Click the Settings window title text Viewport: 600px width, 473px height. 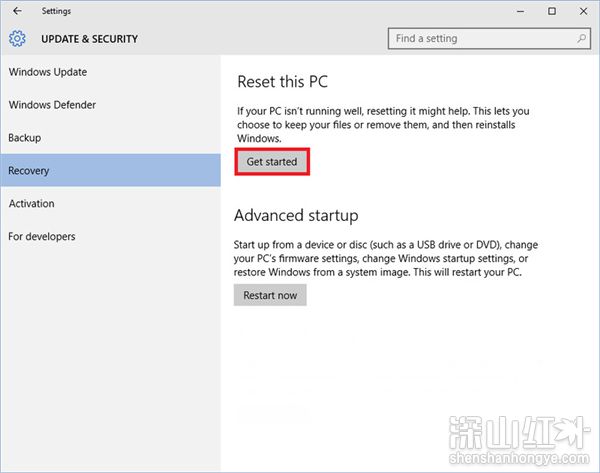pyautogui.click(x=56, y=11)
